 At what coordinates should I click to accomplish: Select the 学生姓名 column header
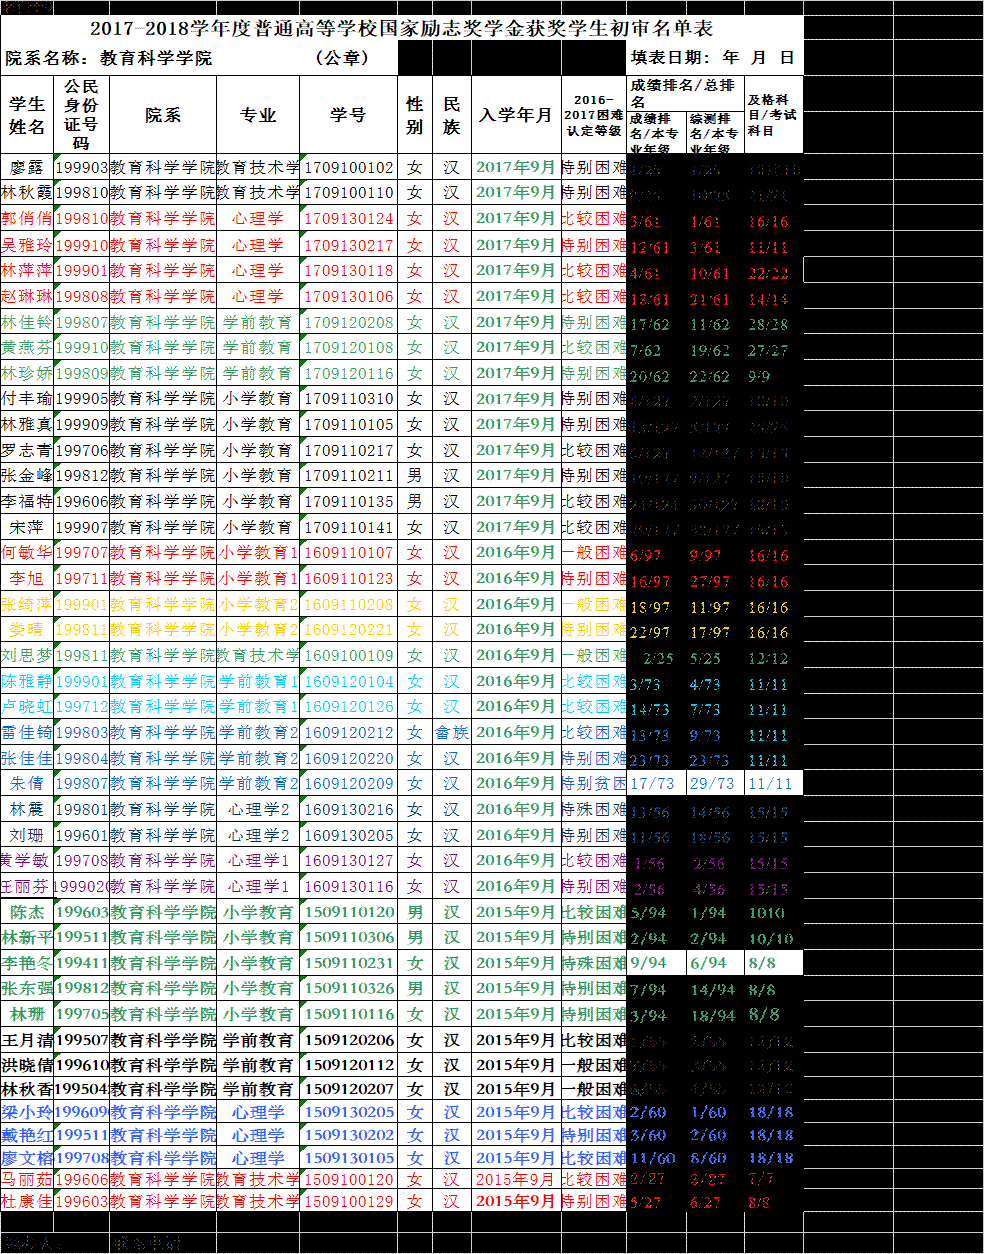(x=27, y=115)
